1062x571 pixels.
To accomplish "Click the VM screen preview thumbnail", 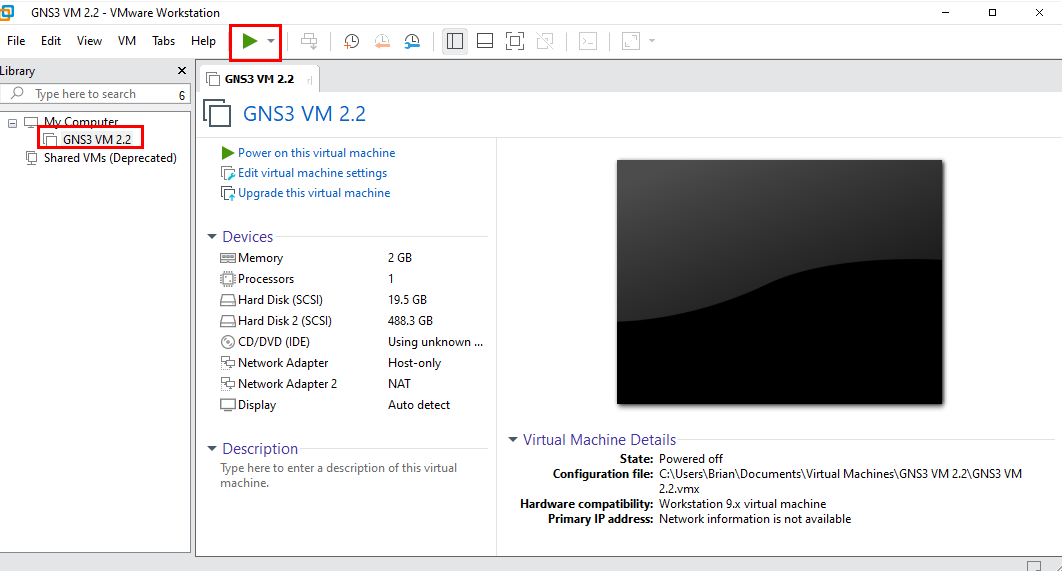I will 779,282.
